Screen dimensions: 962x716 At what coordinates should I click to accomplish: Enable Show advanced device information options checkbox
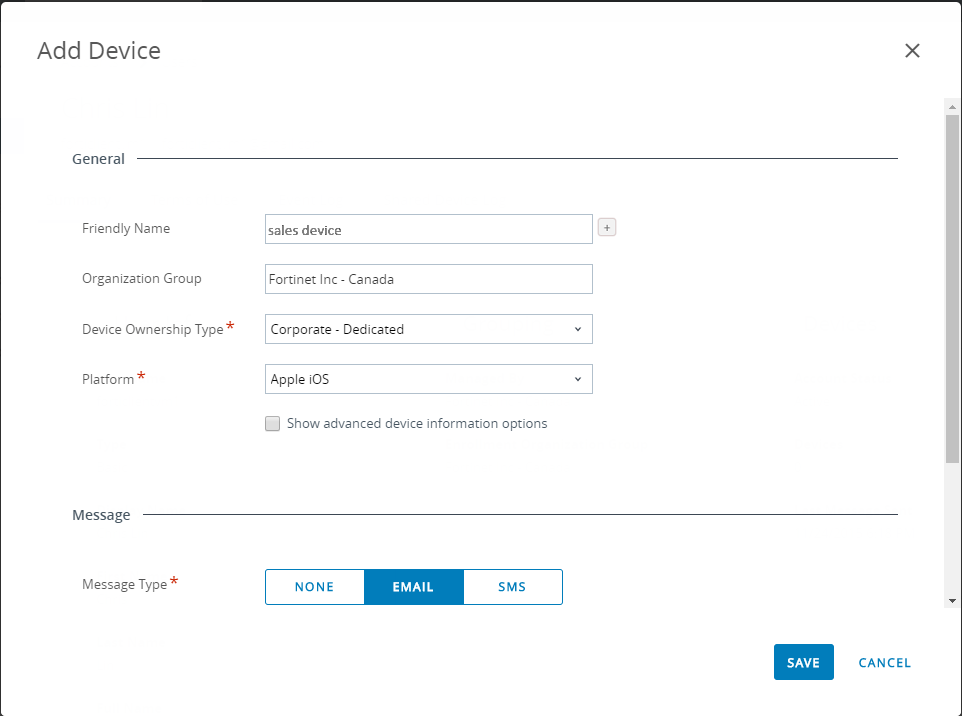[272, 424]
